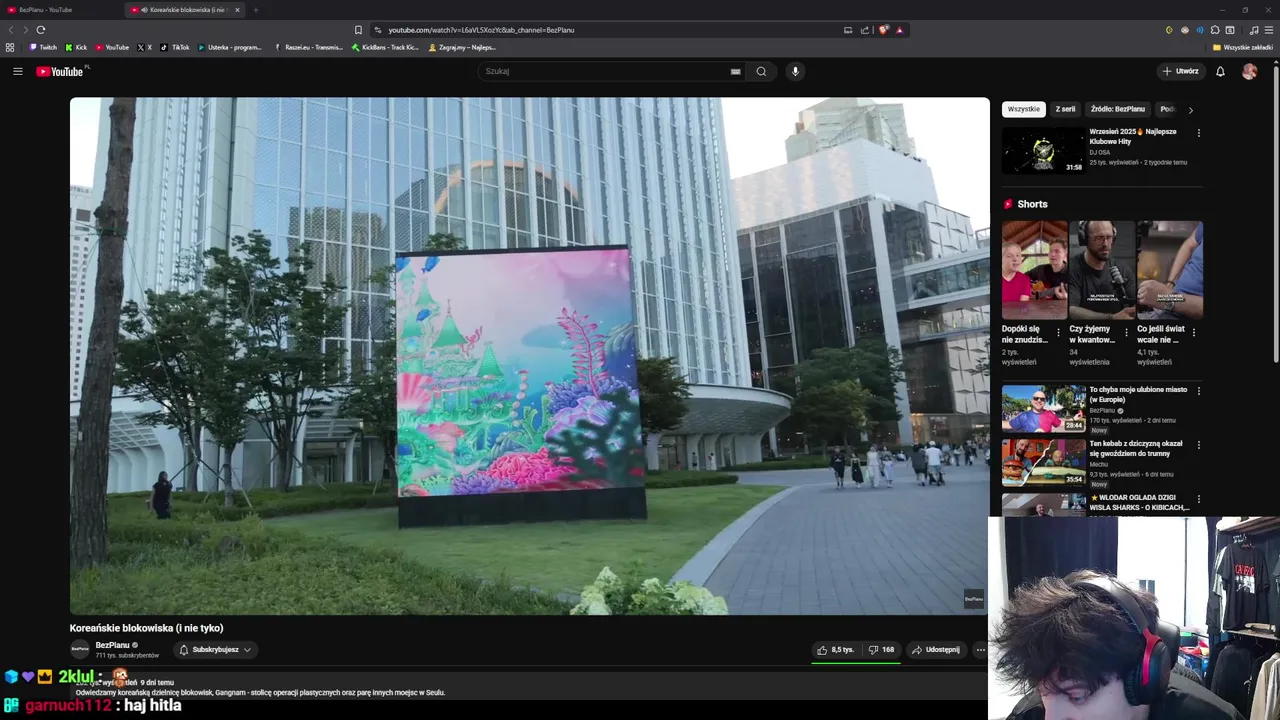Expand the Subskrybujesz subscription dropdown
The width and height of the screenshot is (1280, 720).
(215, 649)
